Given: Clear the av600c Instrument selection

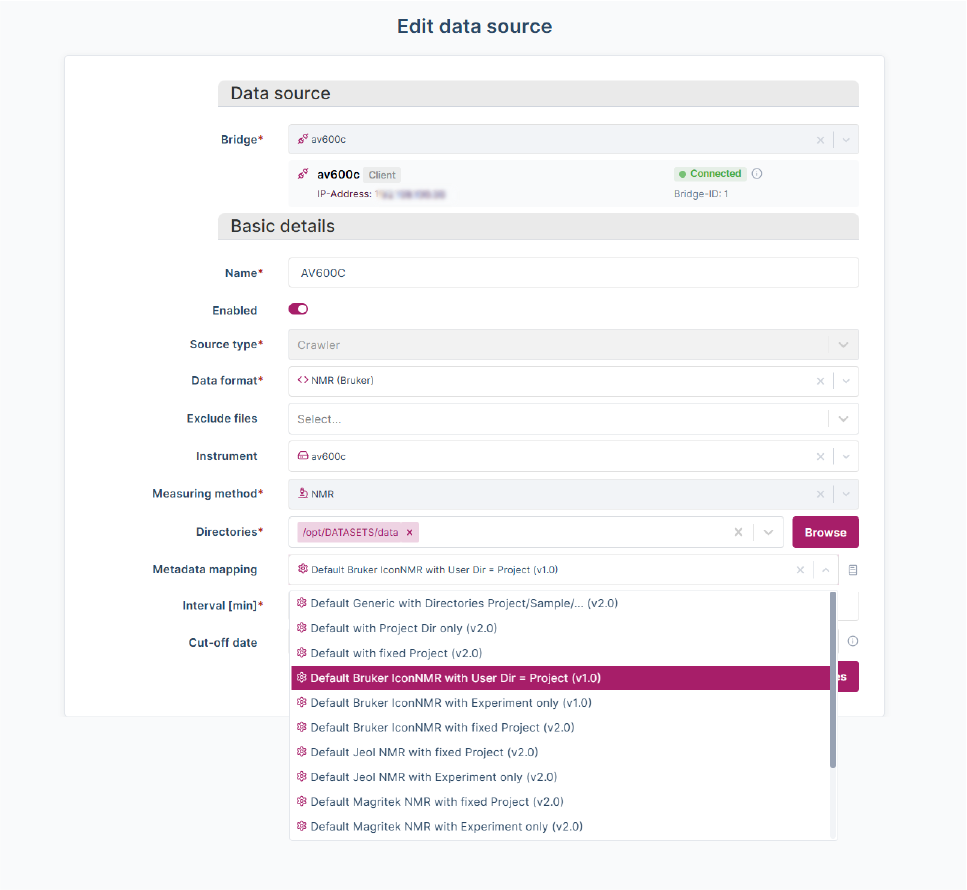Looking at the screenshot, I should point(820,457).
